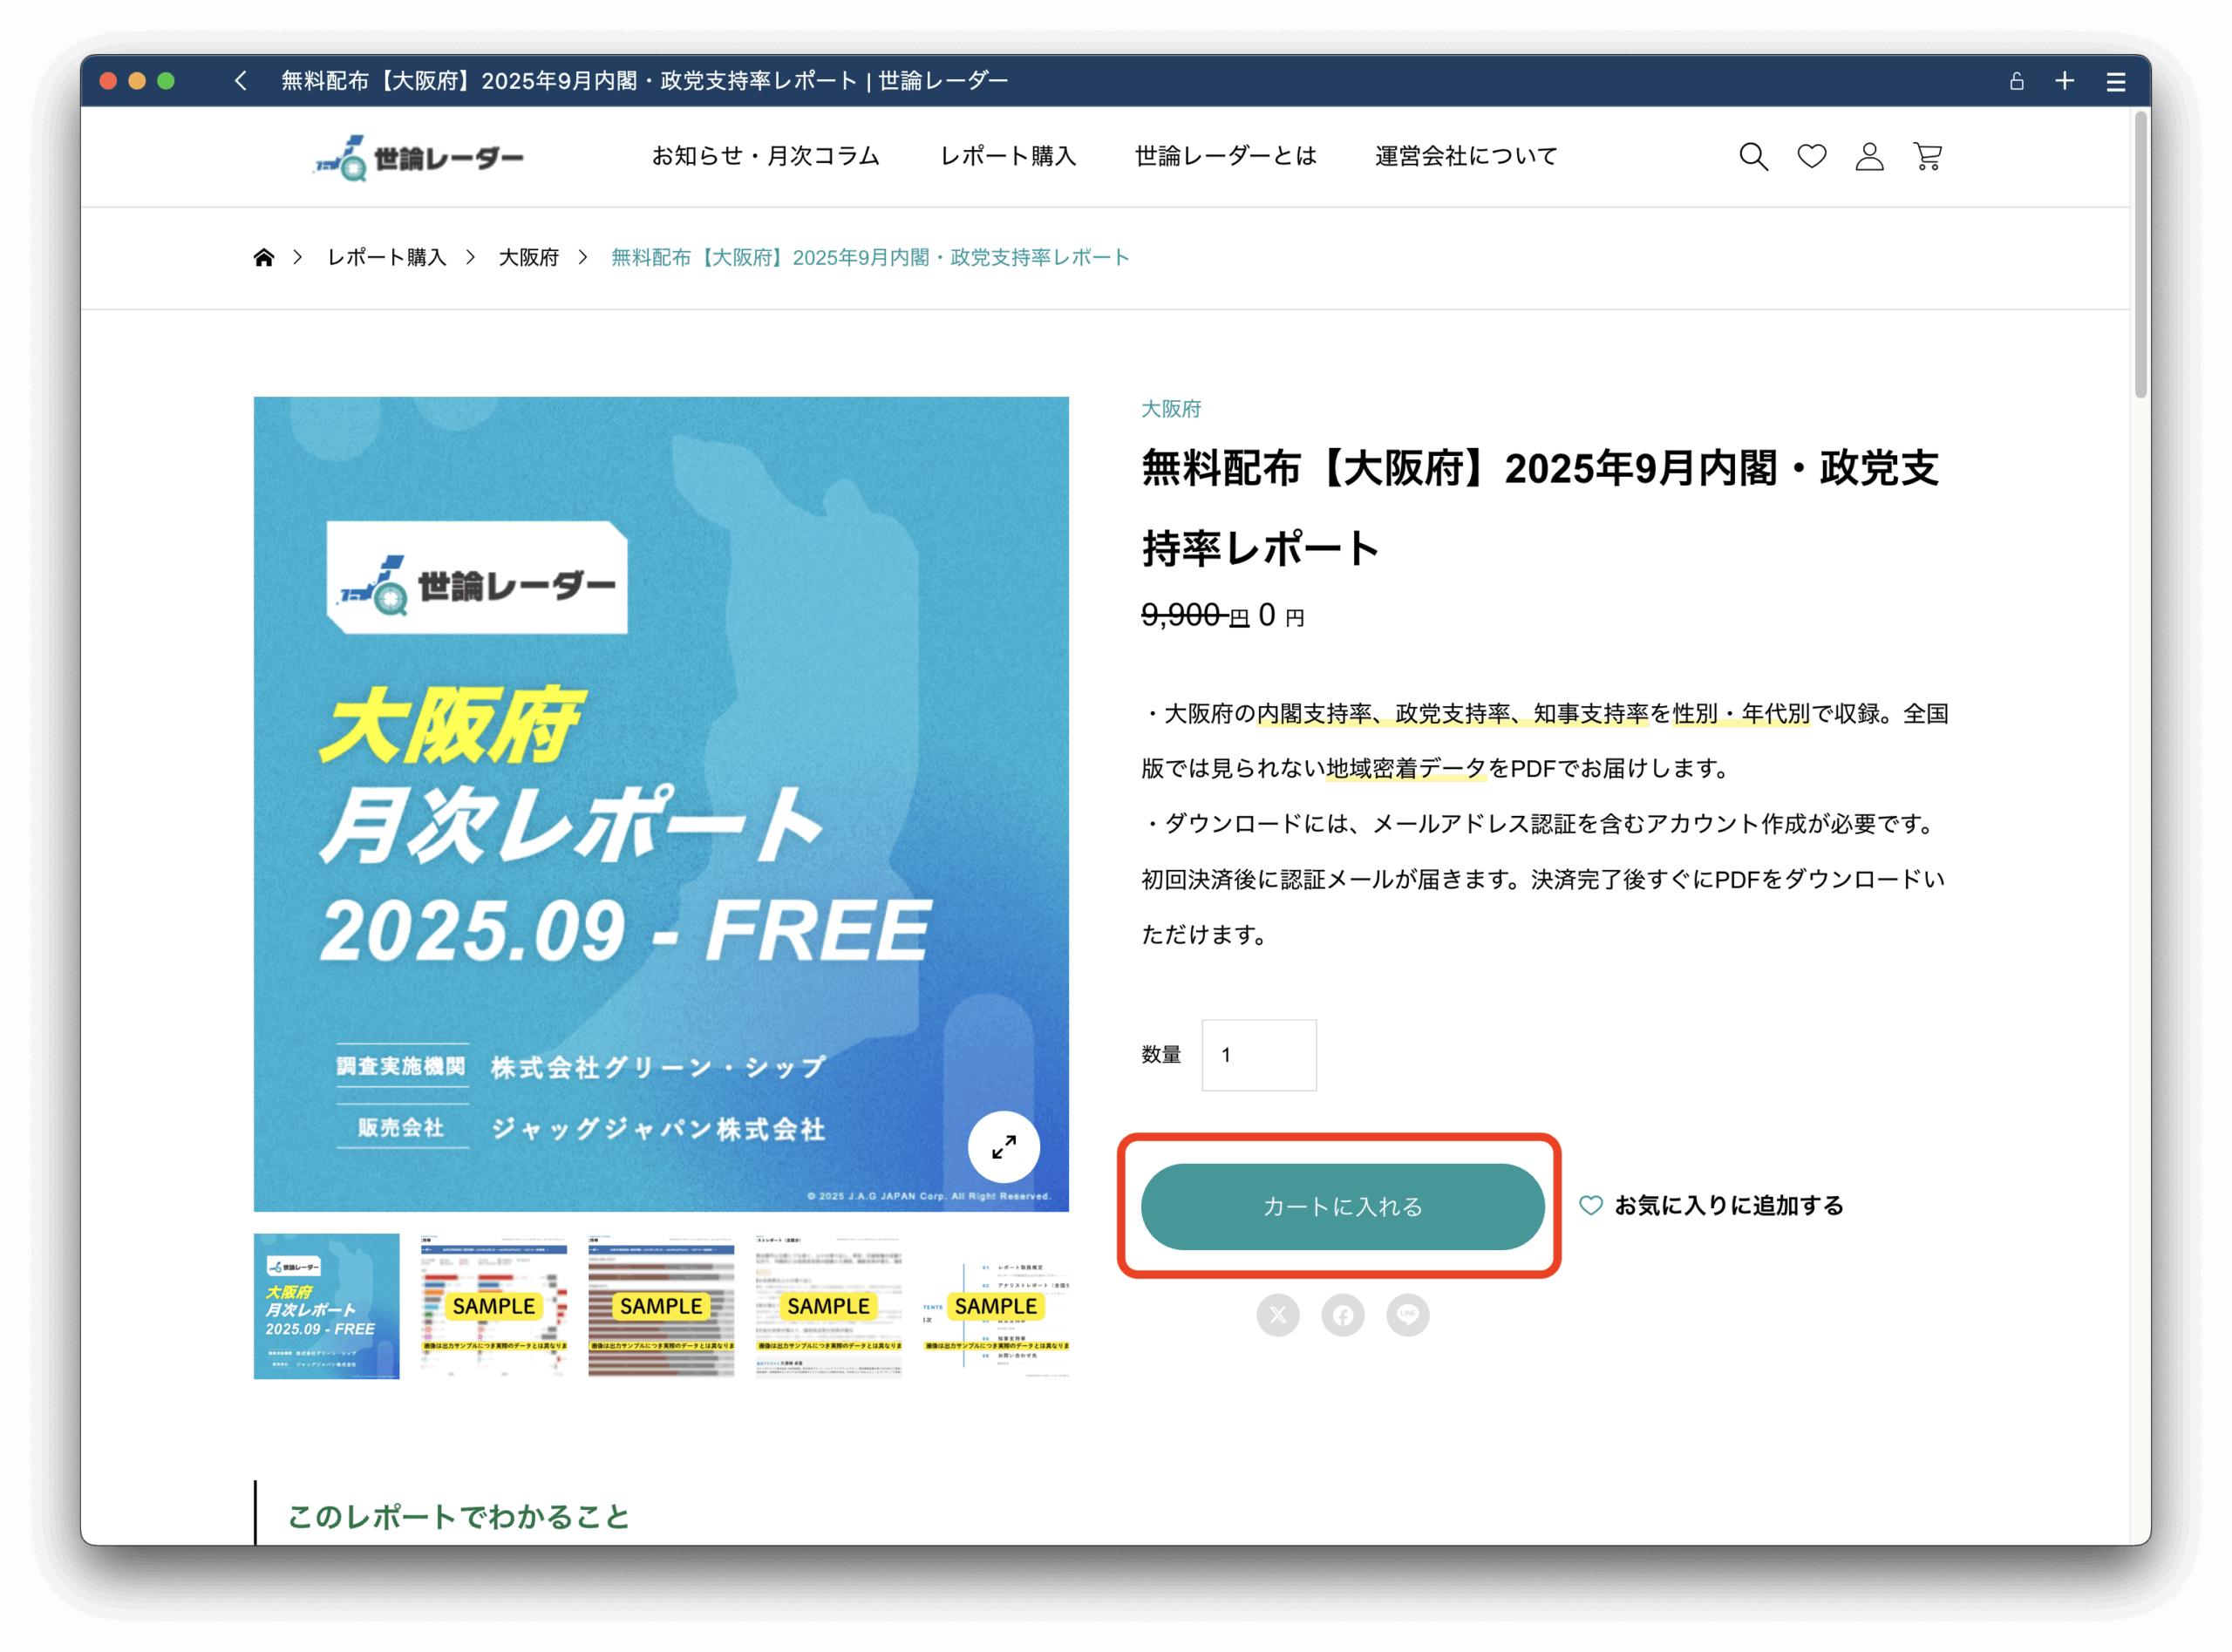This screenshot has height=1652, width=2232.
Task: Click 大阪府 breadcrumb link
Action: tap(528, 258)
